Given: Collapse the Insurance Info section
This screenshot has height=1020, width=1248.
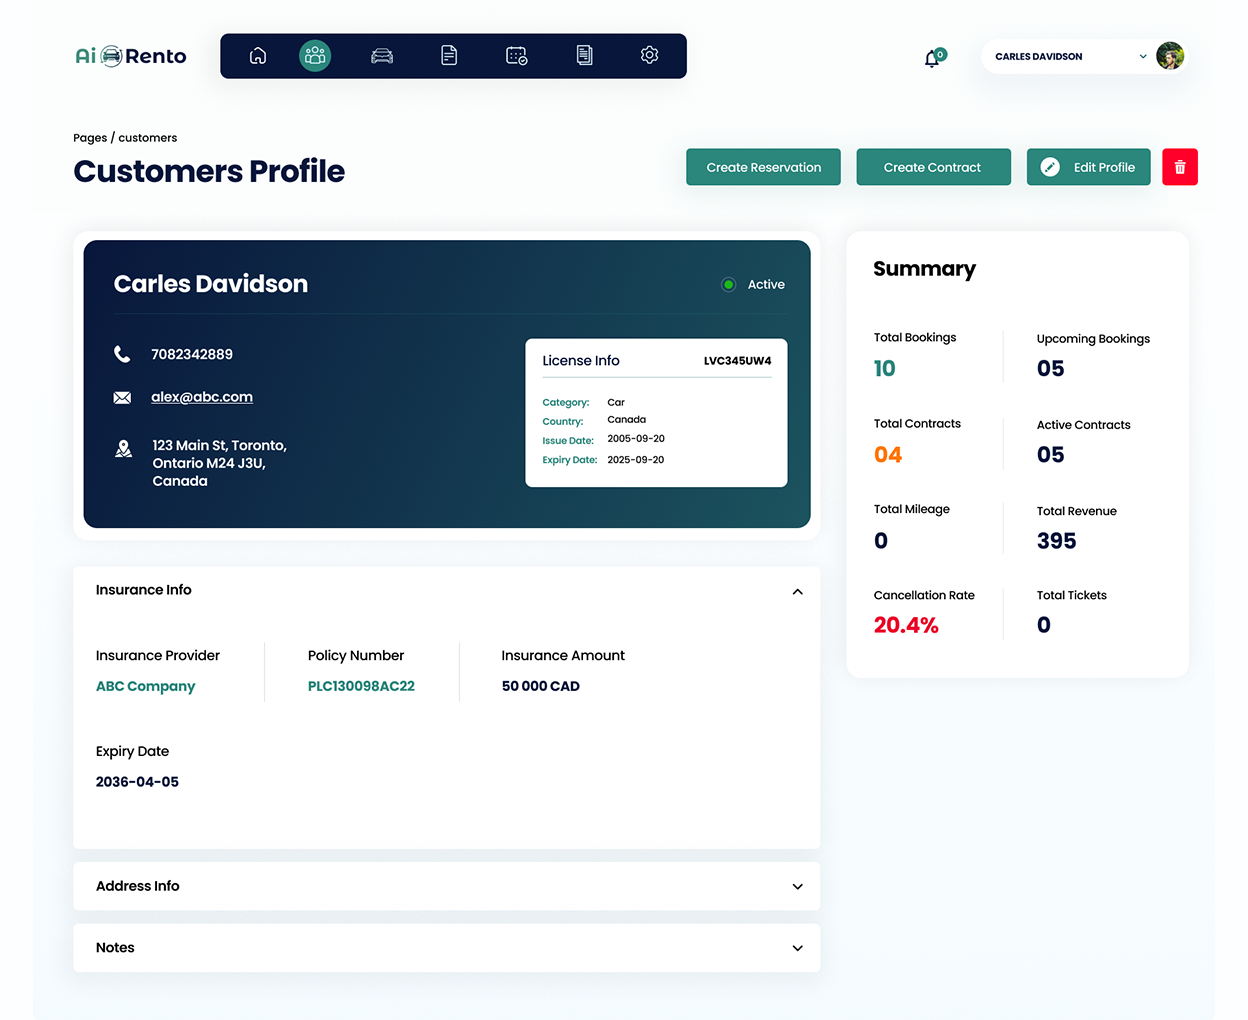Looking at the screenshot, I should coord(797,591).
